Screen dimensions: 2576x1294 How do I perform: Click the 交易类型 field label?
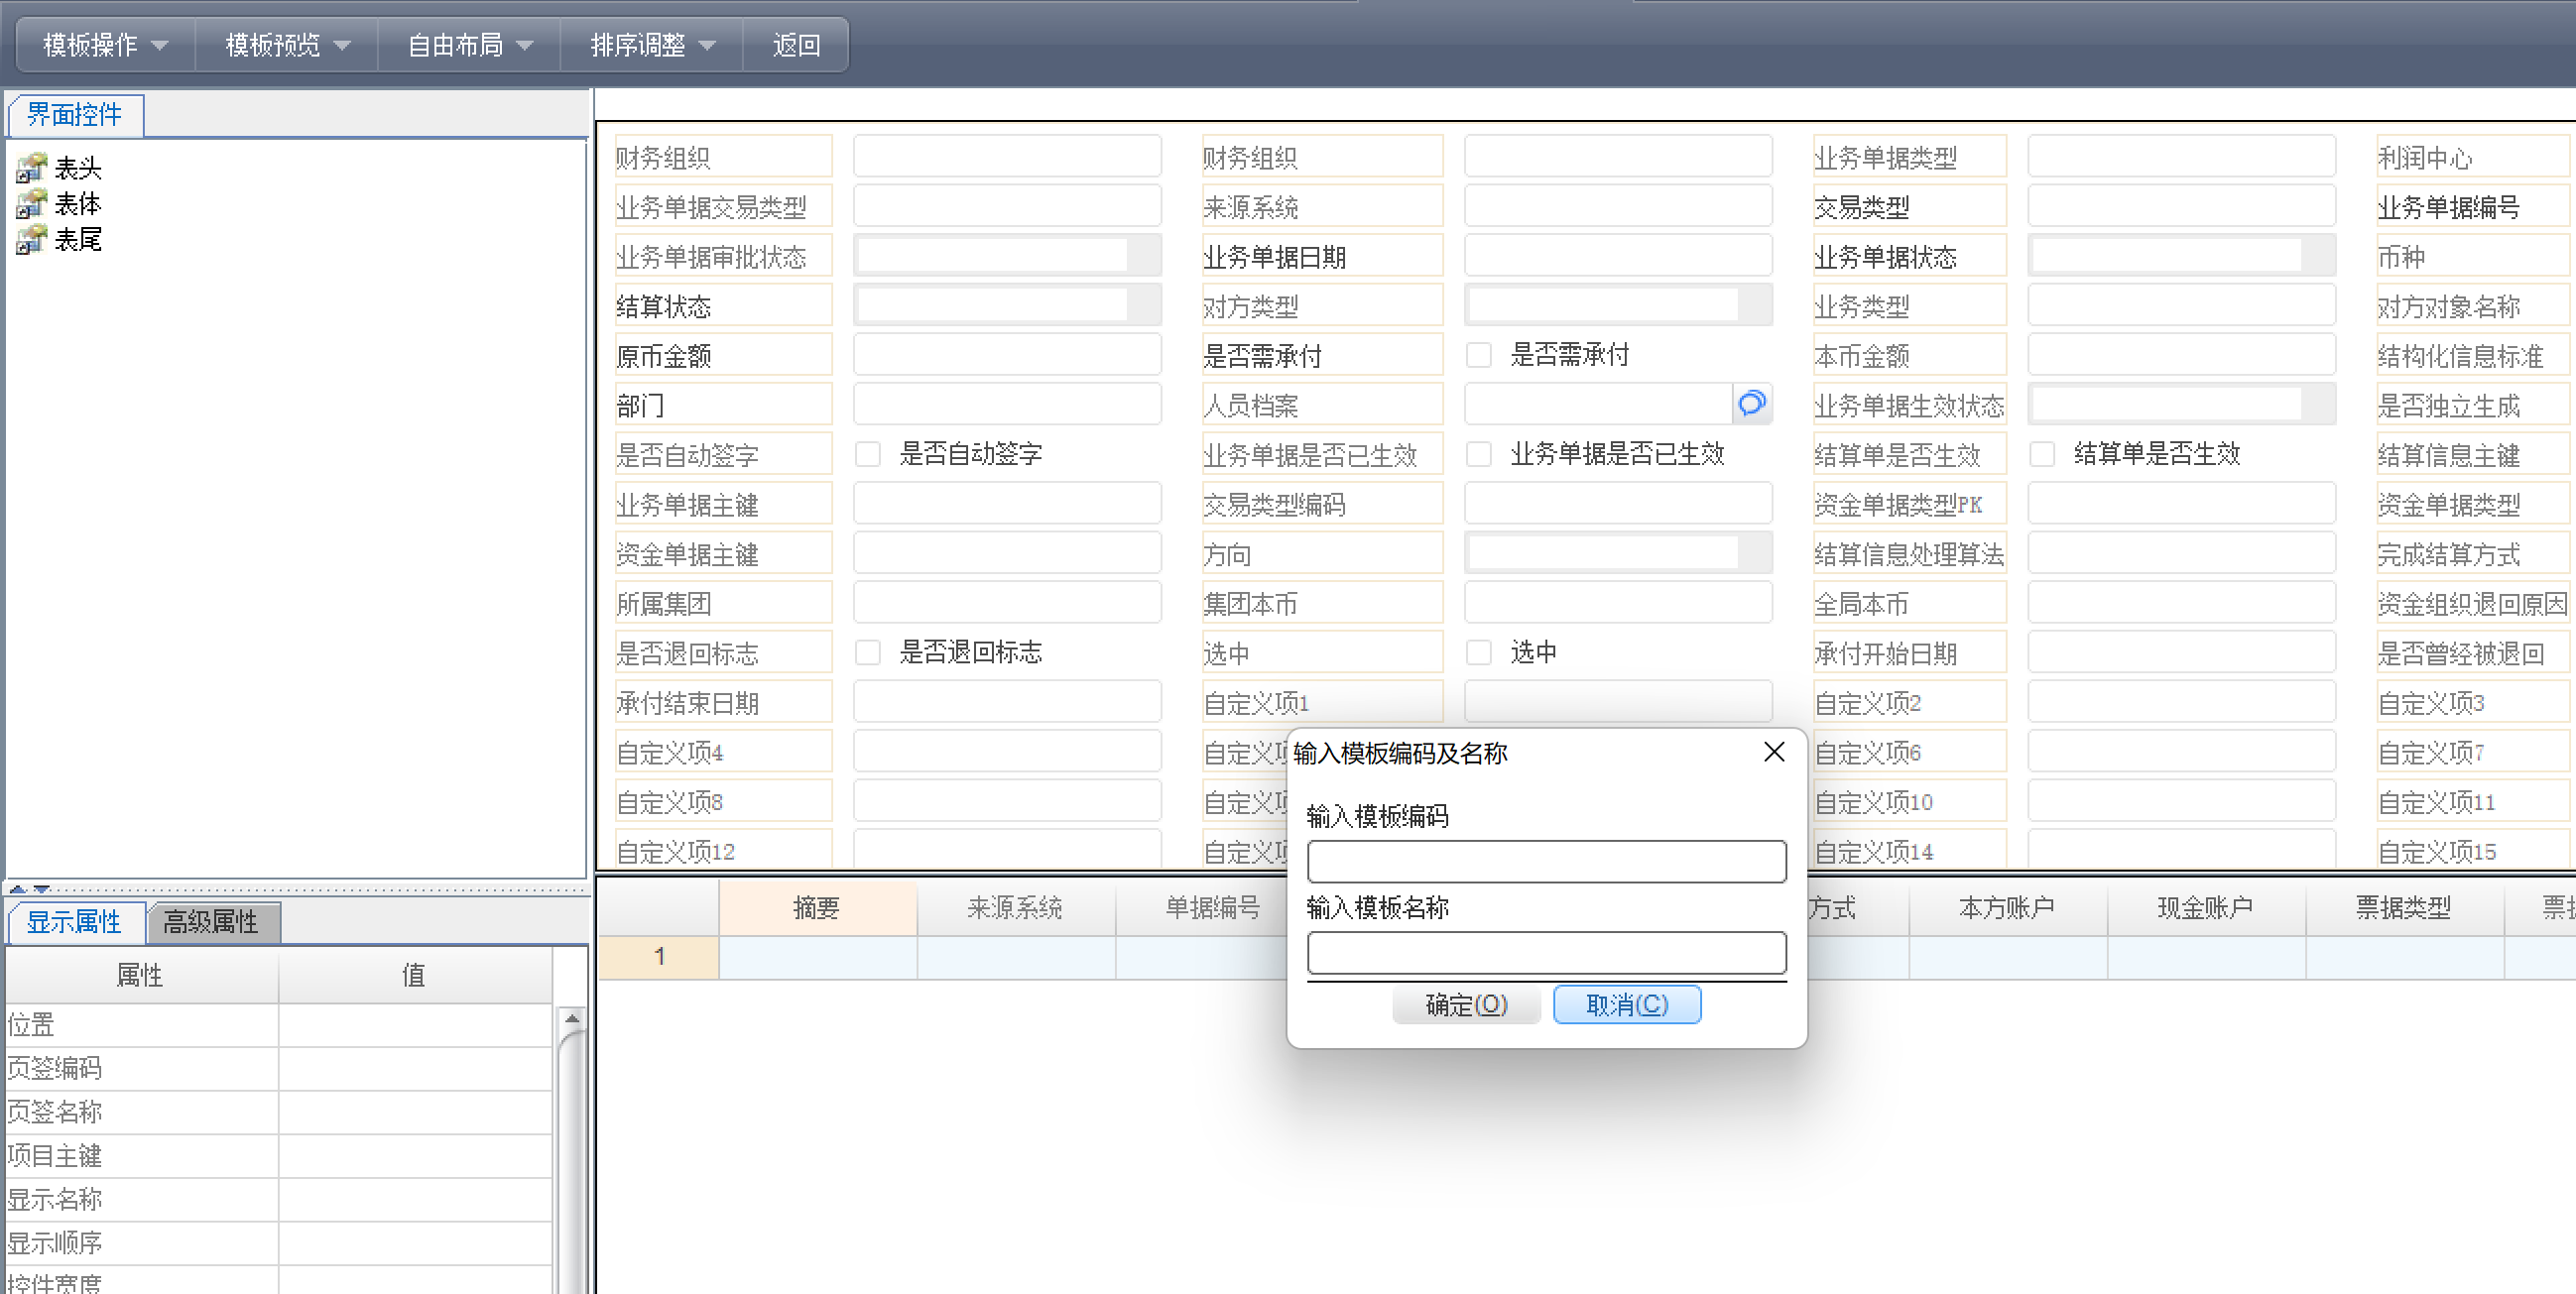pos(1909,206)
